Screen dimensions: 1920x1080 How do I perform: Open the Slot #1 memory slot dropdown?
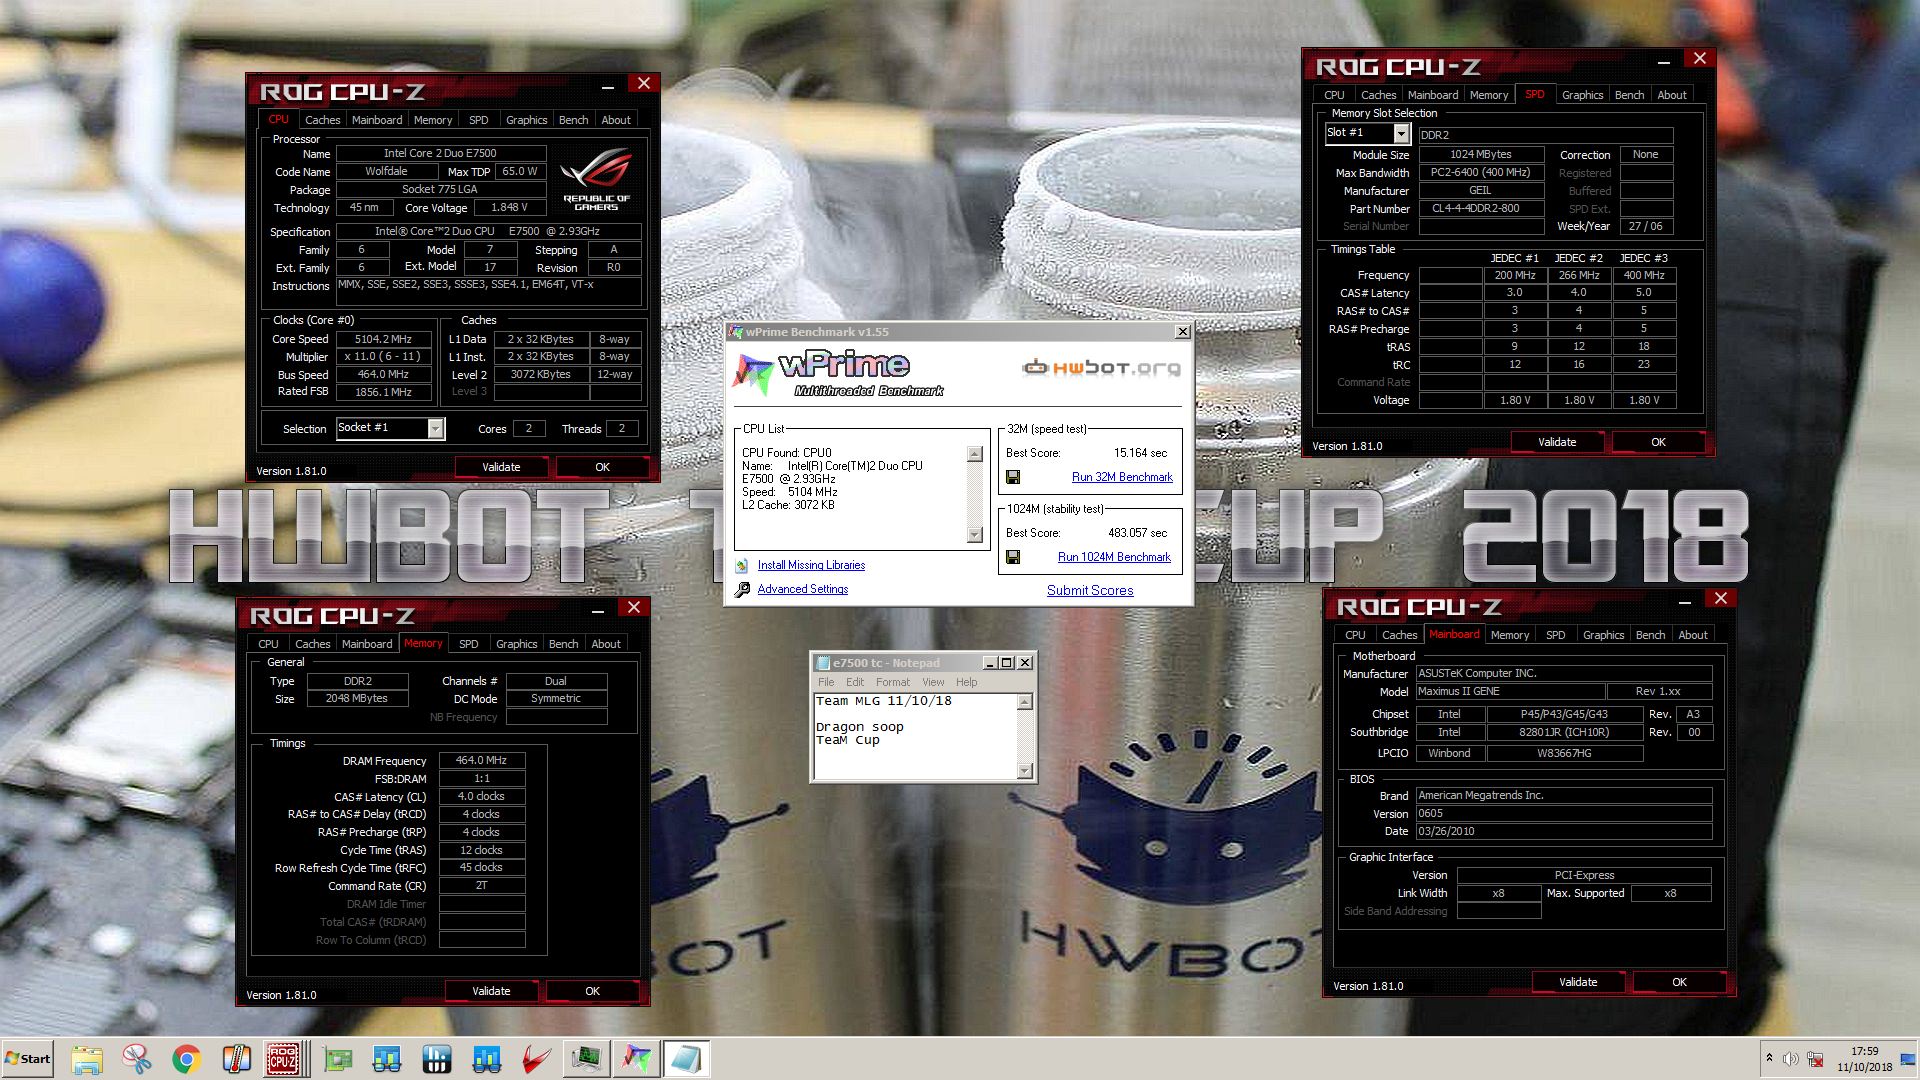pyautogui.click(x=1401, y=133)
